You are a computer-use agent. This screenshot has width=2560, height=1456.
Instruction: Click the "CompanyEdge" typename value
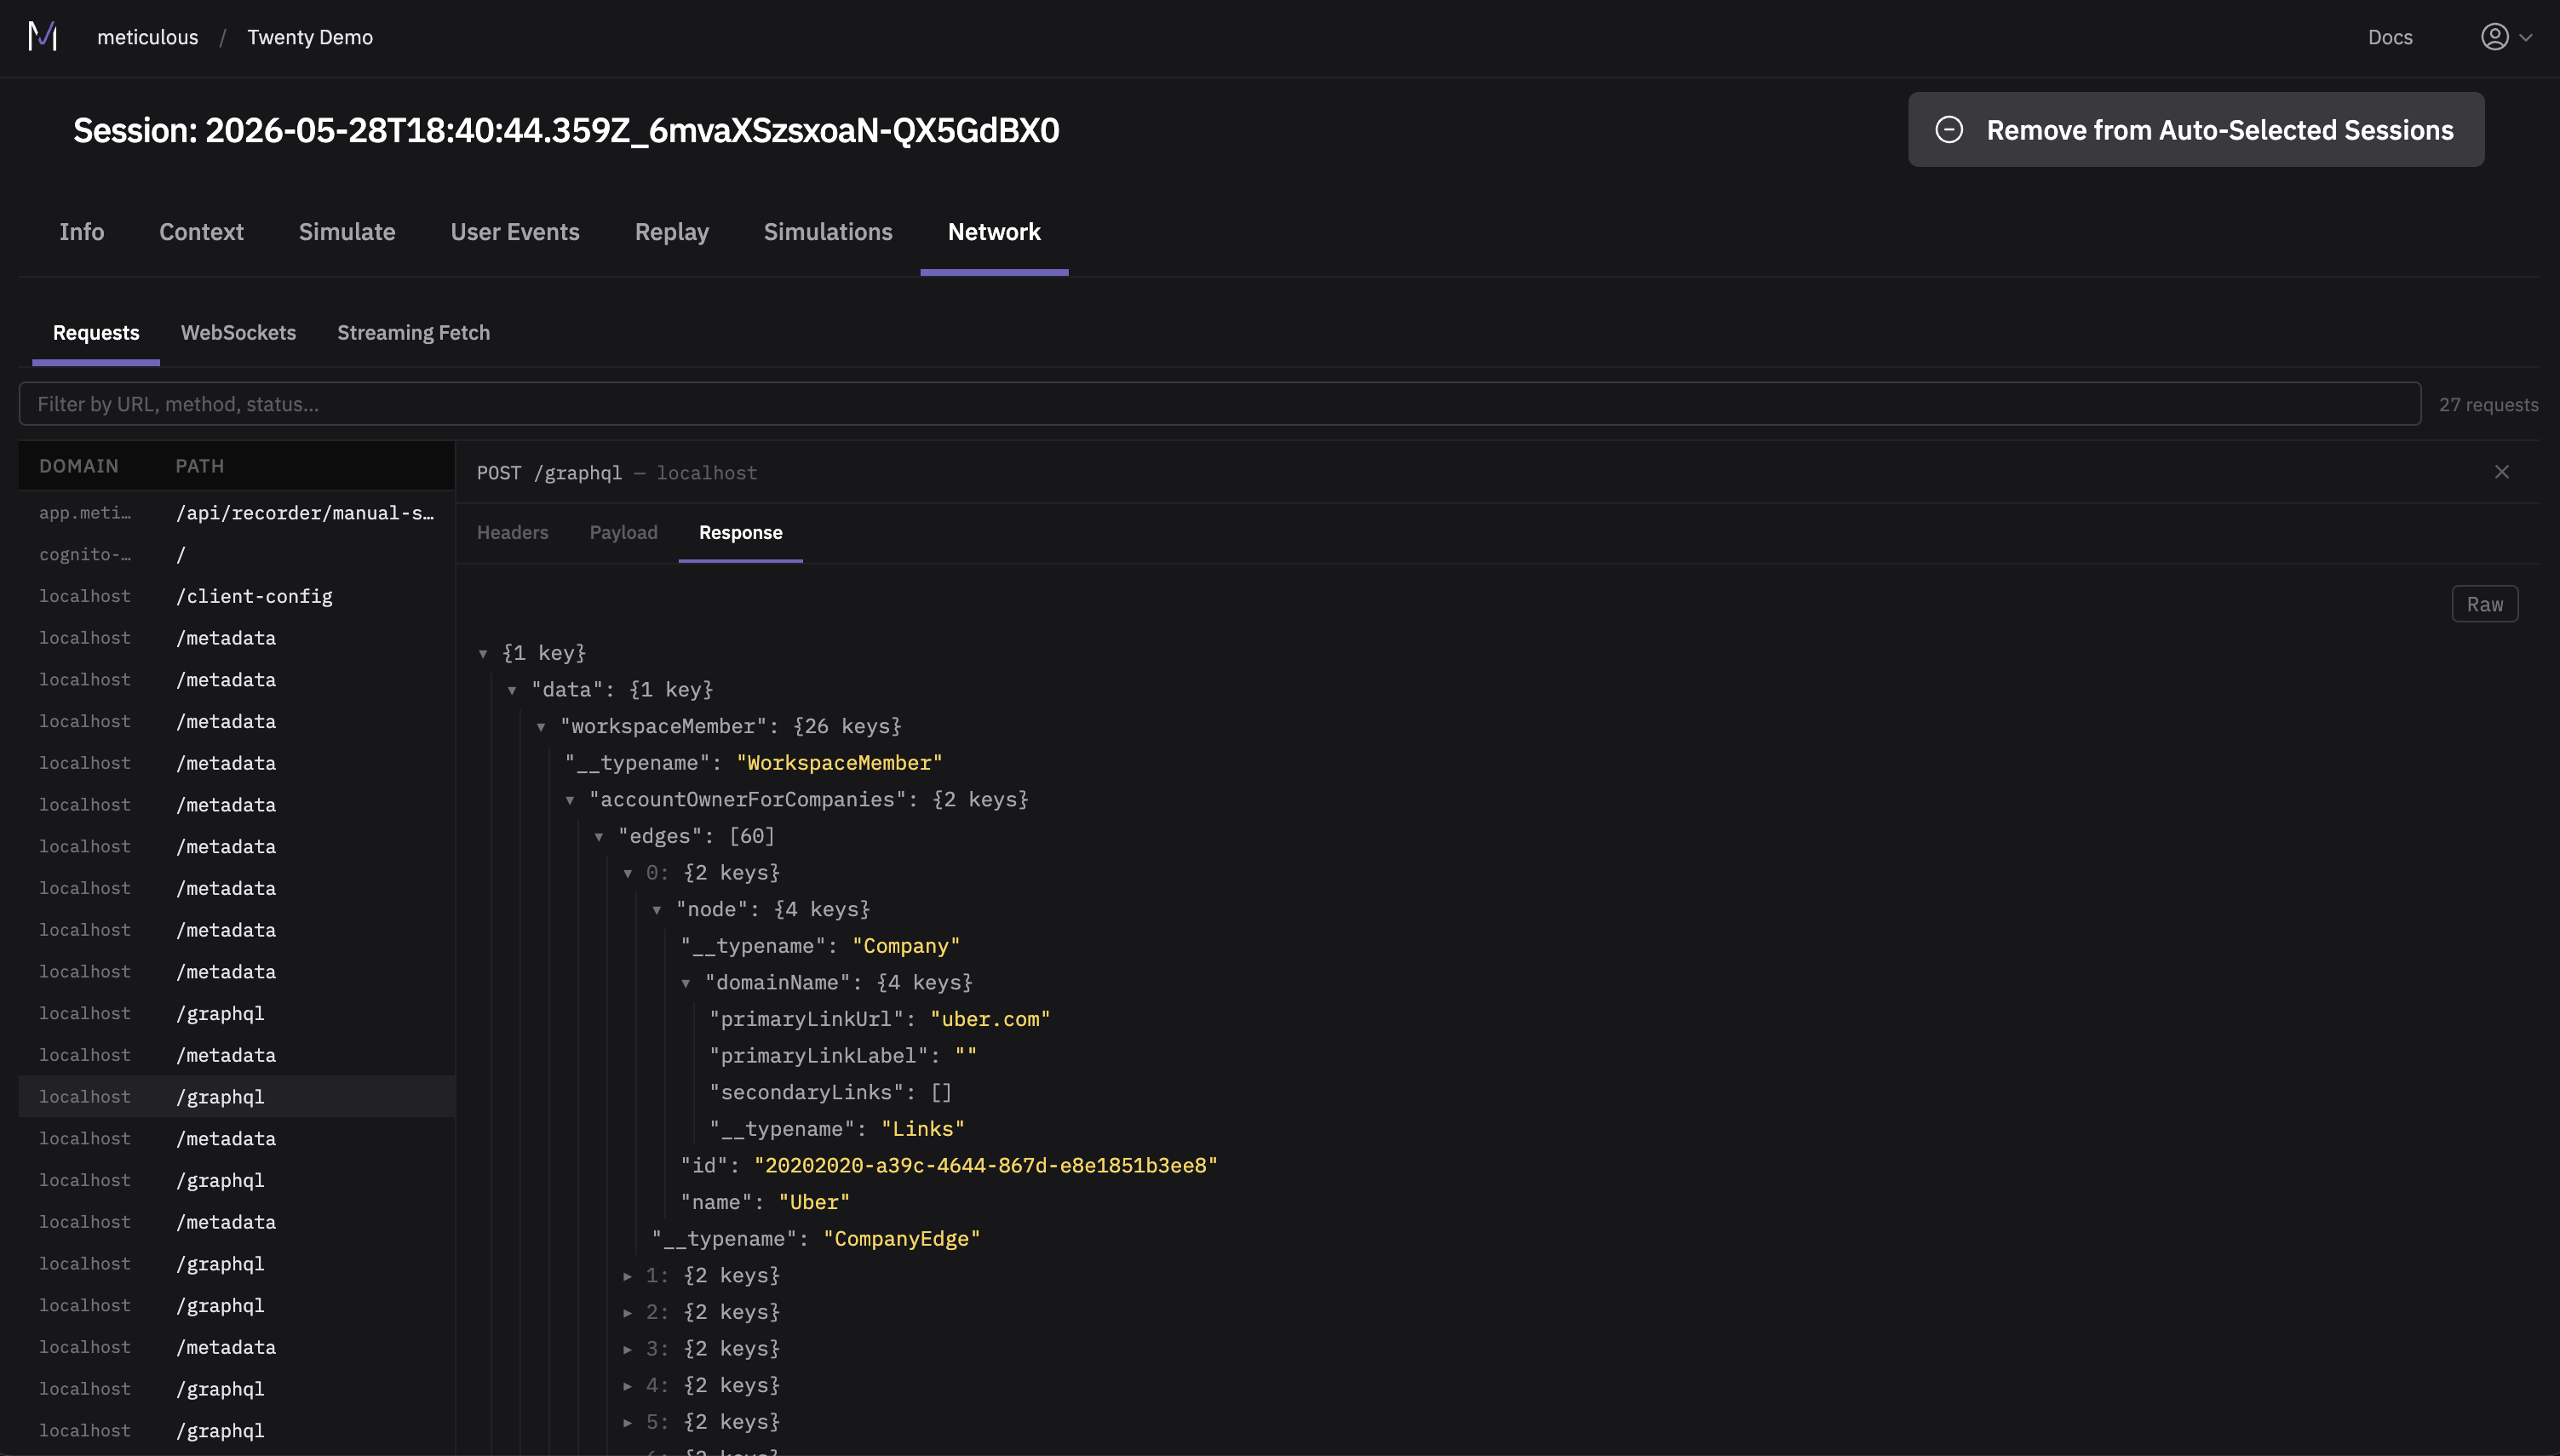tap(902, 1239)
